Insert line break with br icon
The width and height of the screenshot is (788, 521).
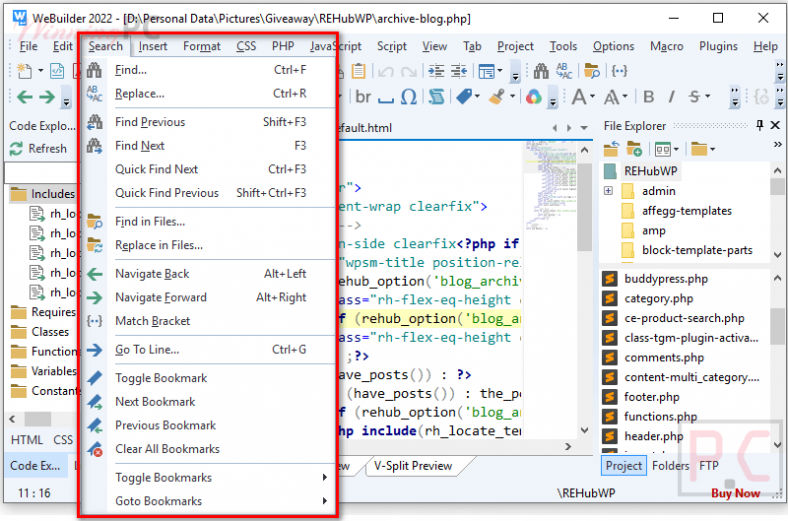(363, 96)
